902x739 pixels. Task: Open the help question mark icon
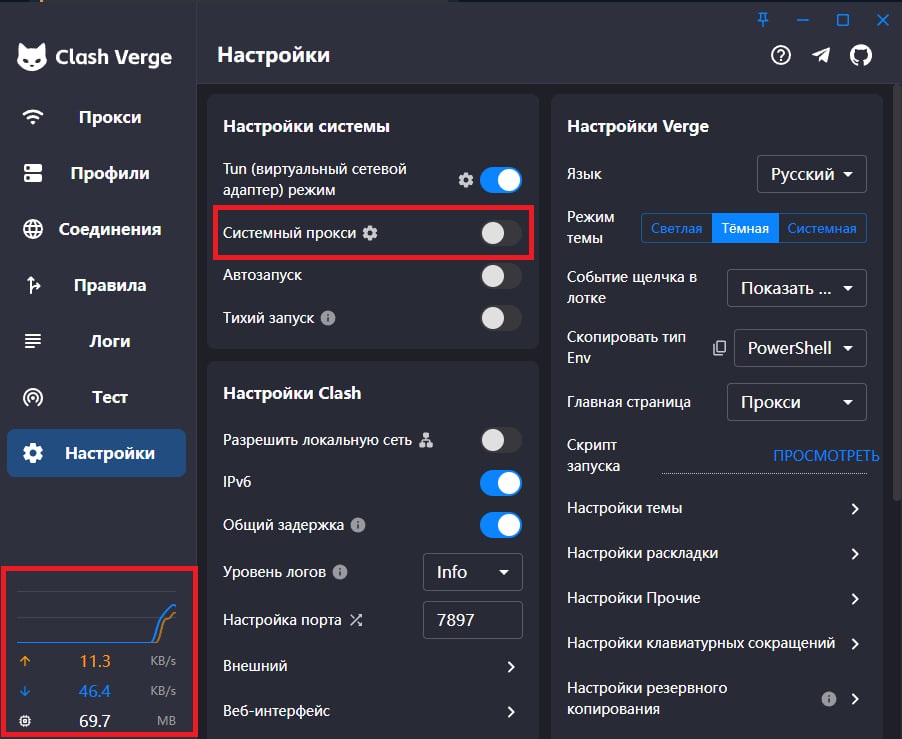[x=781, y=55]
